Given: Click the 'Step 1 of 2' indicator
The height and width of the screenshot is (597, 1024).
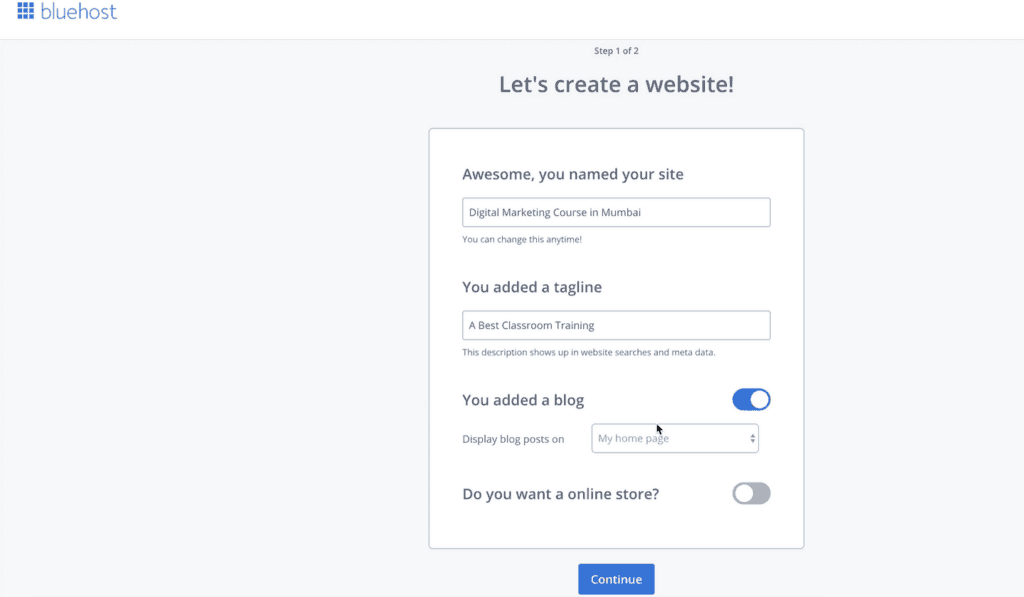Looking at the screenshot, I should [616, 50].
